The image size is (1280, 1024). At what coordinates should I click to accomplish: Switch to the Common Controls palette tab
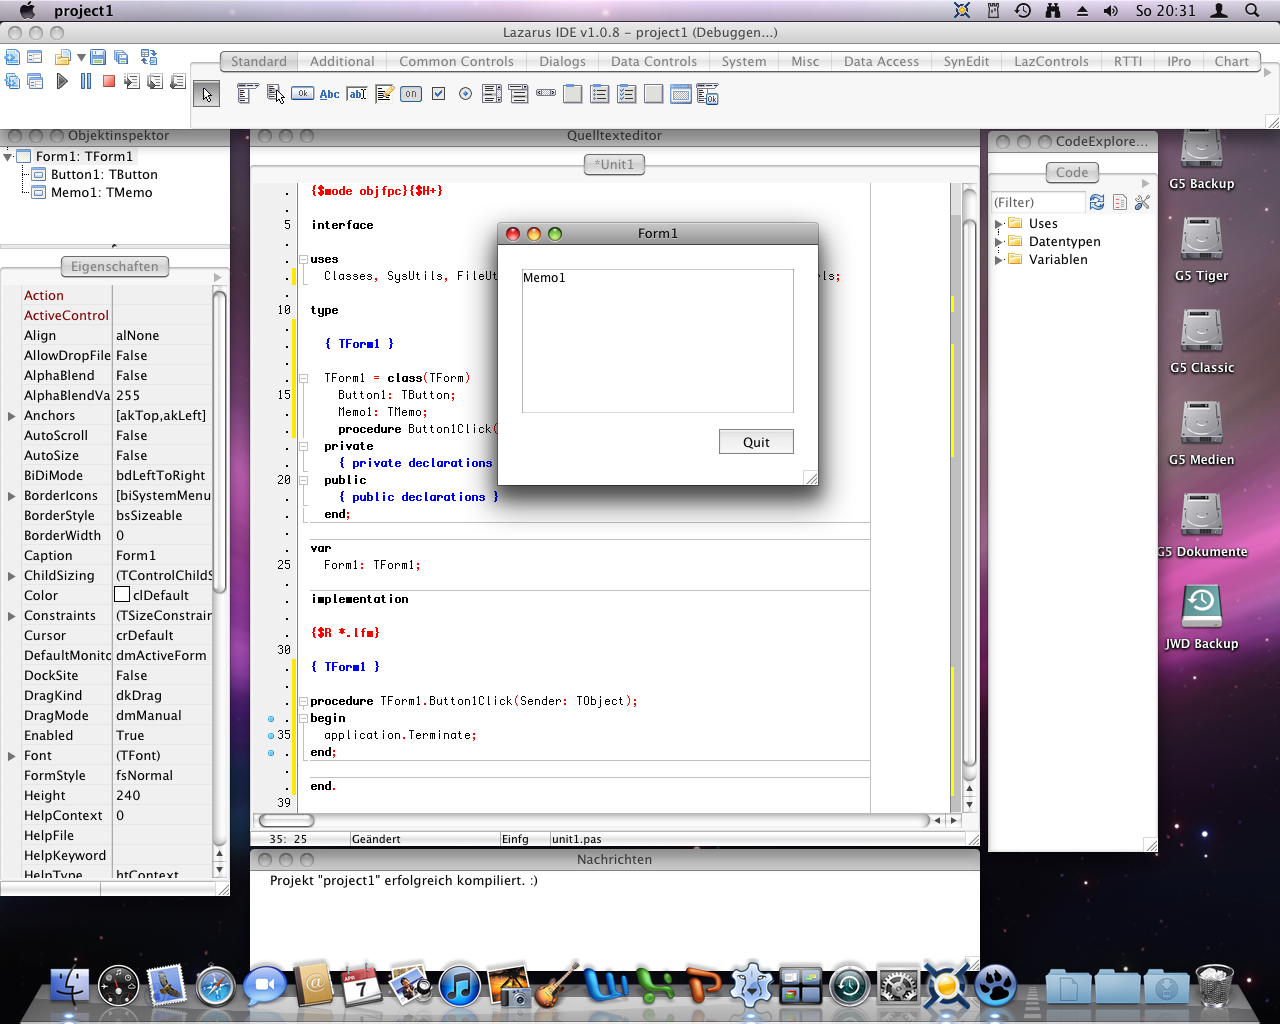tap(456, 61)
